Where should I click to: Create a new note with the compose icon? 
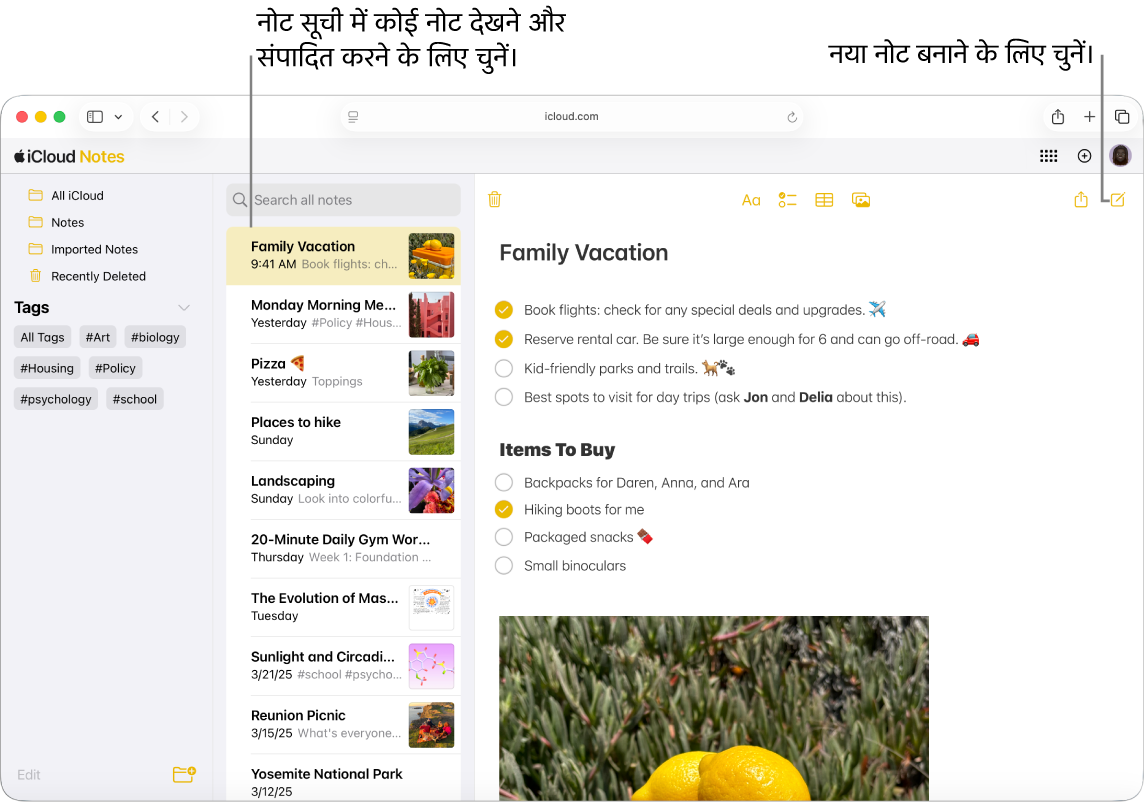coord(1117,199)
